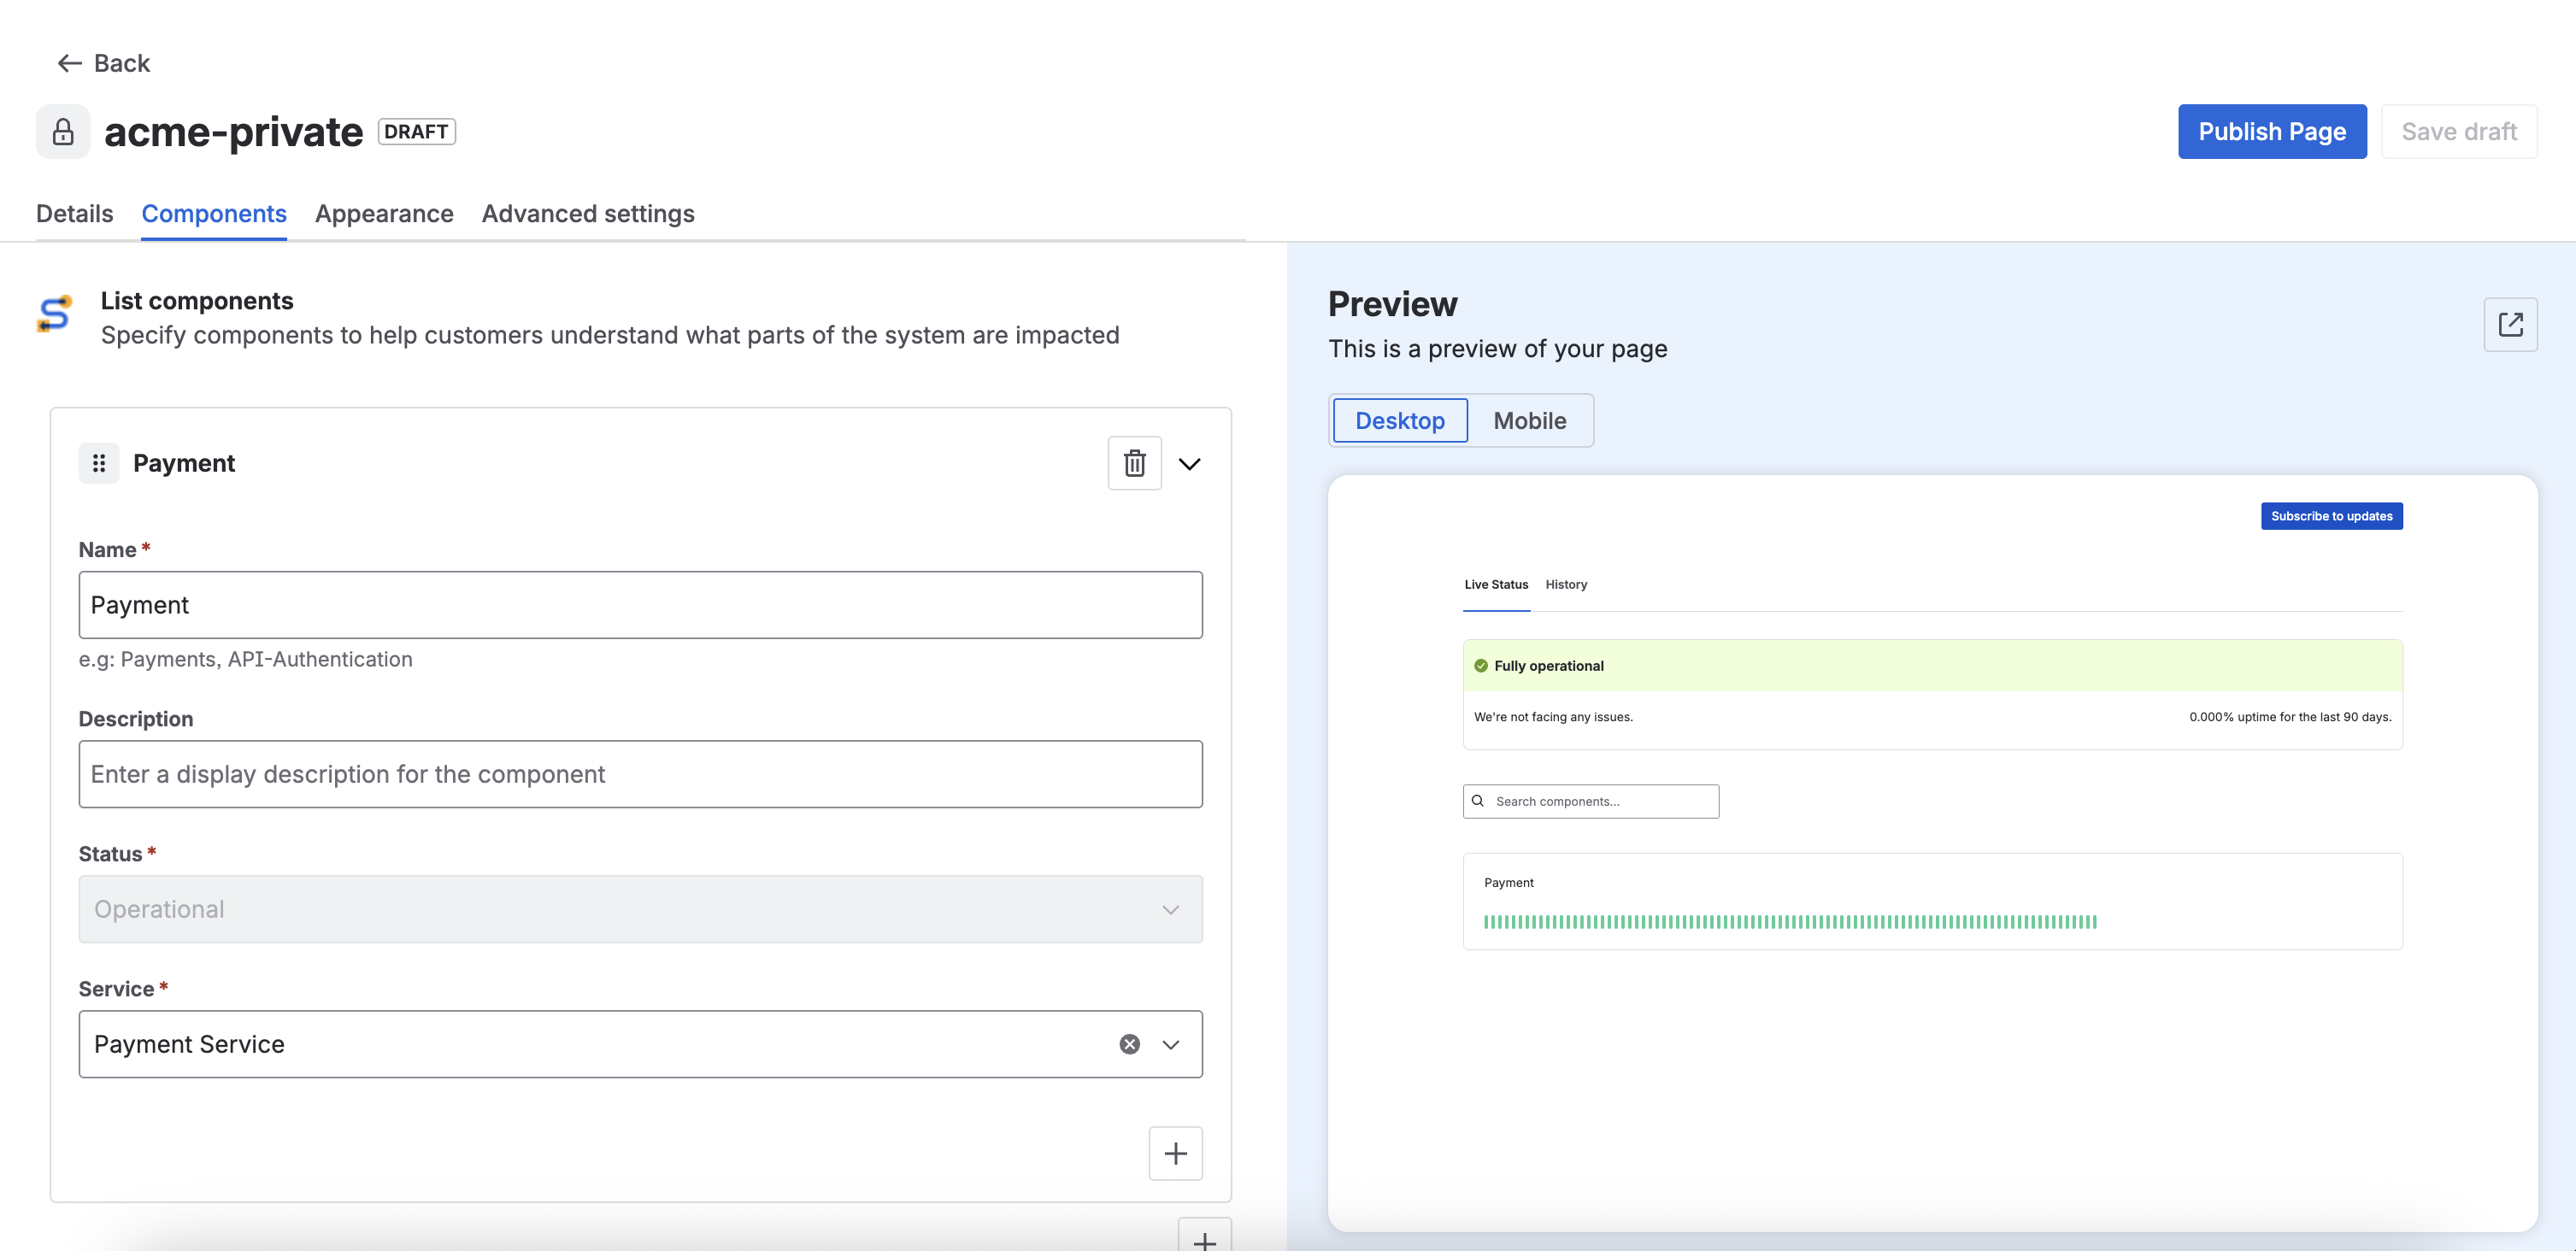The image size is (2576, 1251).
Task: Click the plus button inside Payment card
Action: coord(1175,1154)
